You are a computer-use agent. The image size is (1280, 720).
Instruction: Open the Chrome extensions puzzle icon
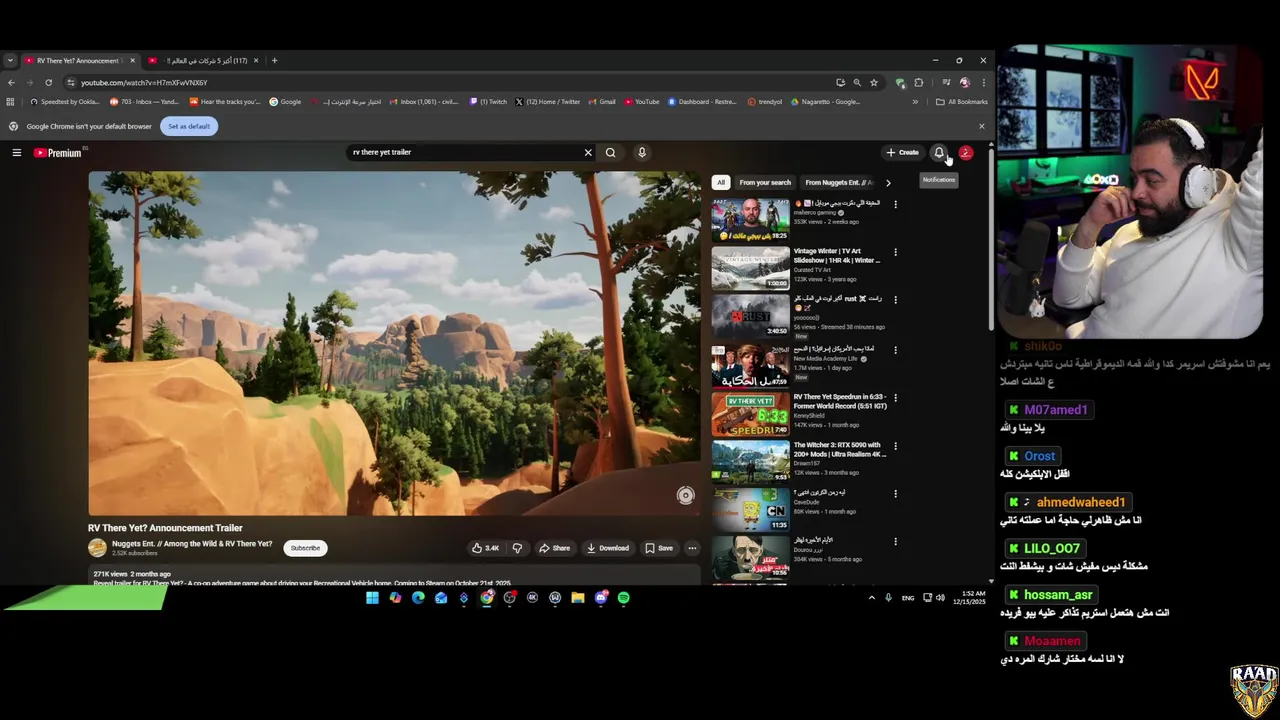pos(919,83)
